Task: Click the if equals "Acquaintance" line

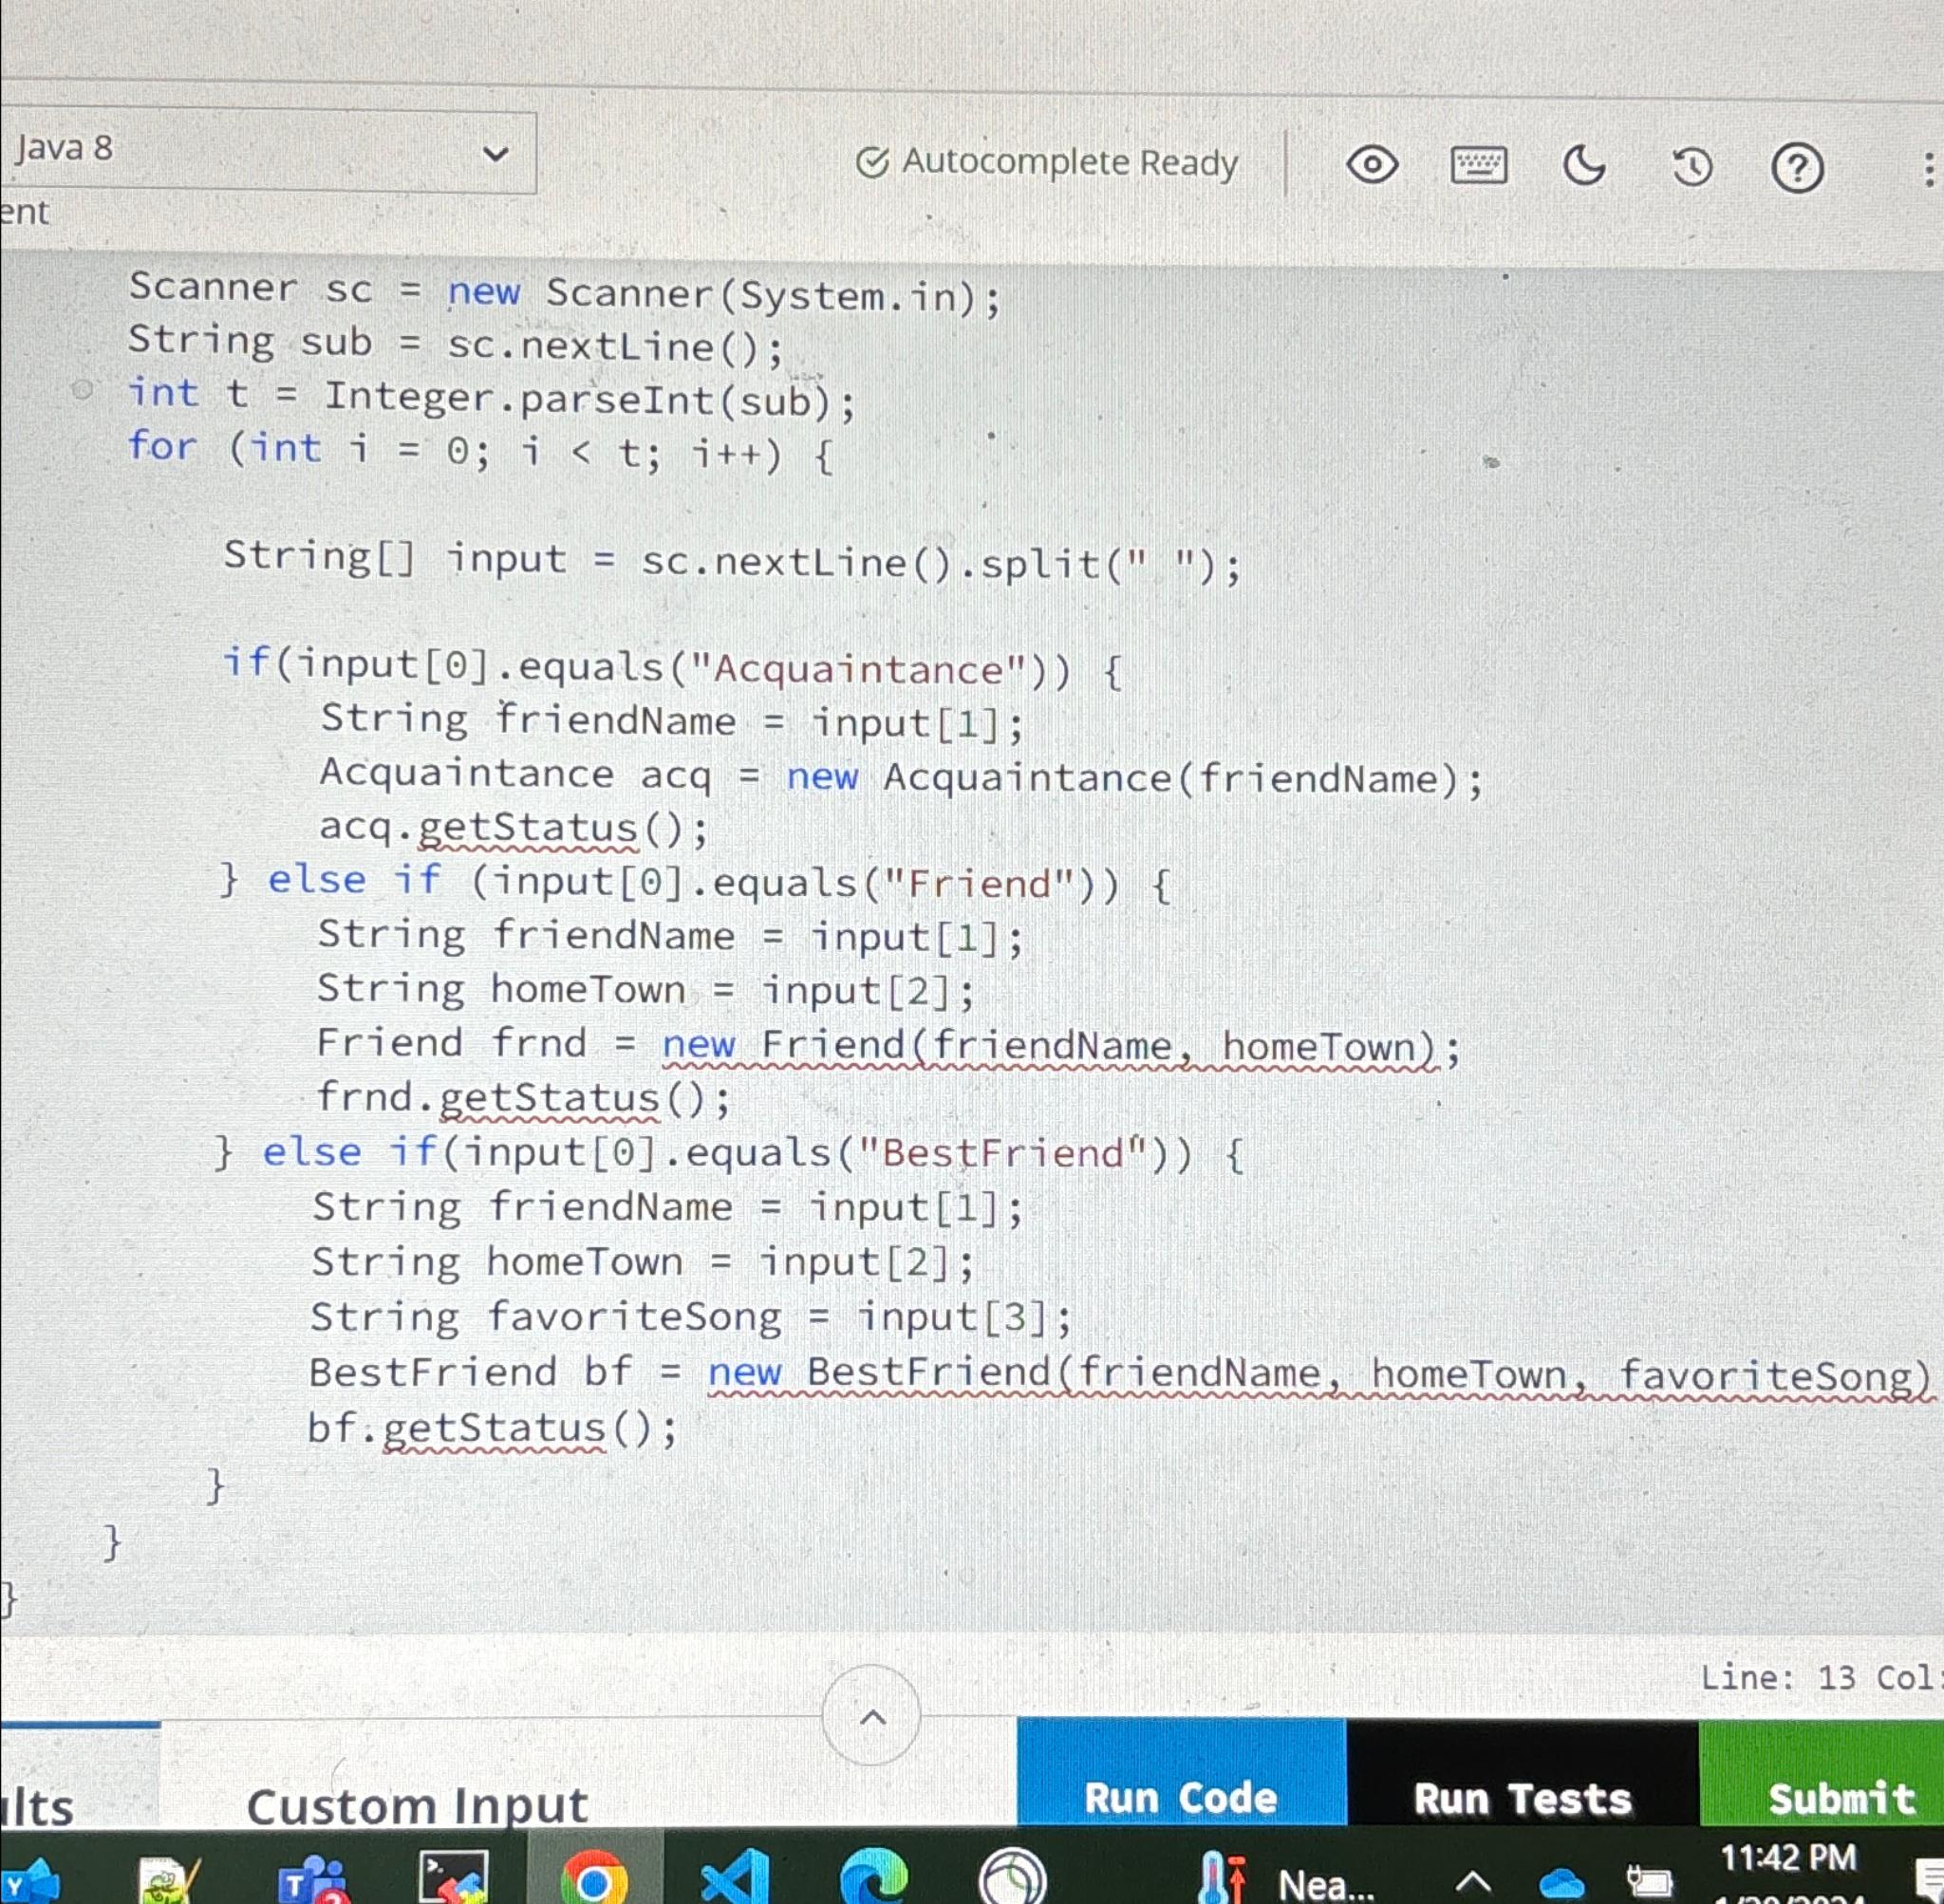Action: (x=673, y=667)
